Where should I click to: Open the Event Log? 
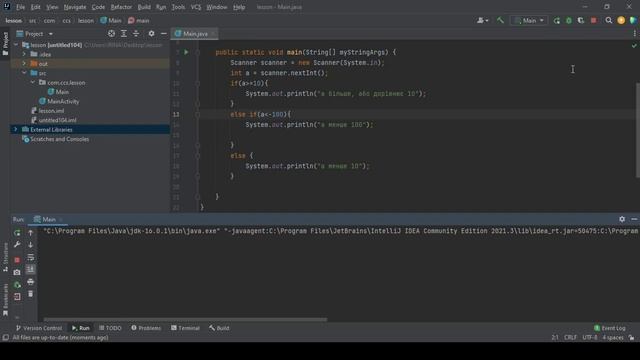click(610, 328)
